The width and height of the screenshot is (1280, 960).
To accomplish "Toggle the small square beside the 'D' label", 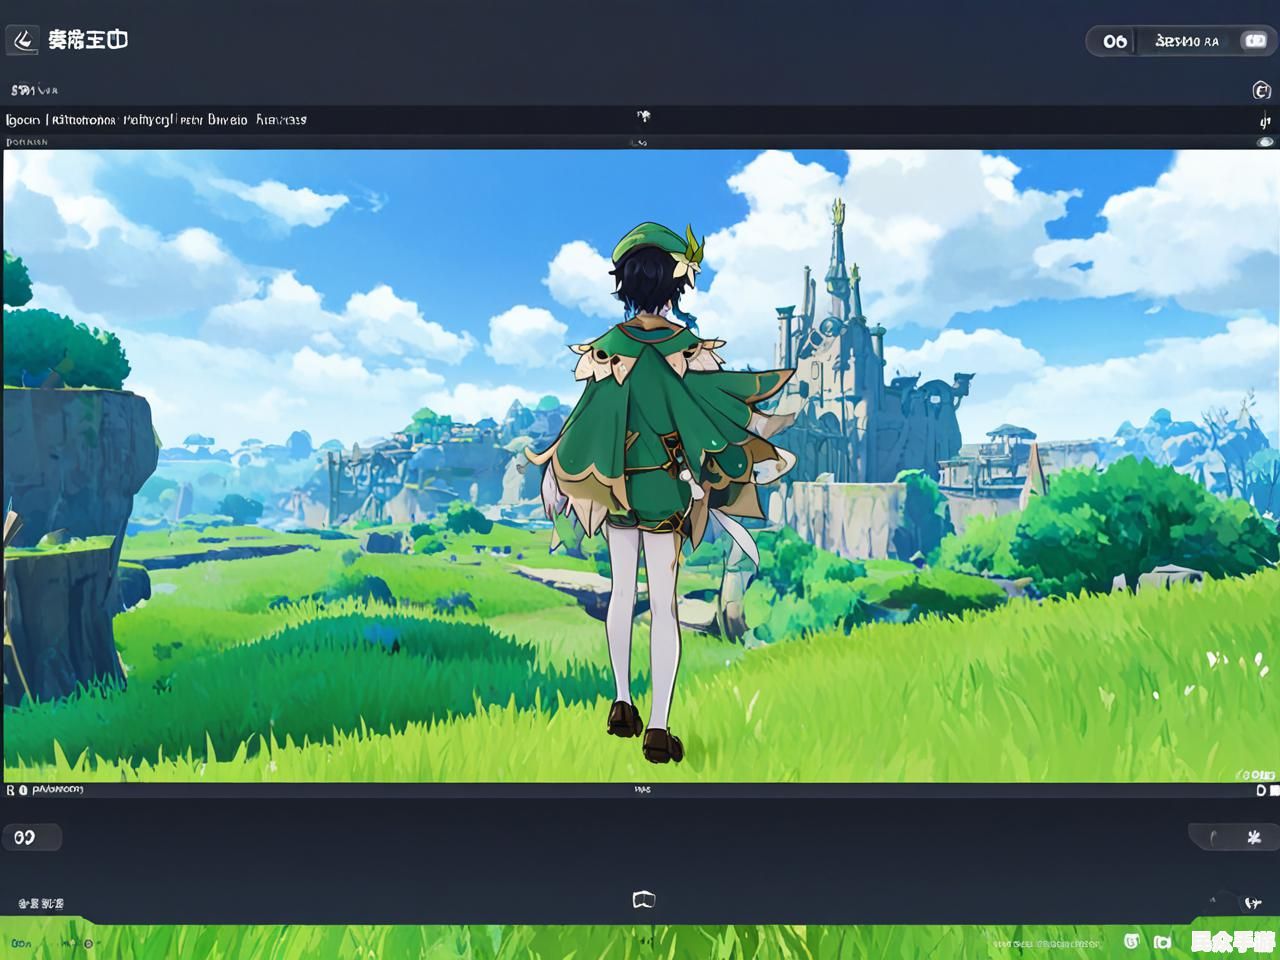I will (x=1274, y=790).
